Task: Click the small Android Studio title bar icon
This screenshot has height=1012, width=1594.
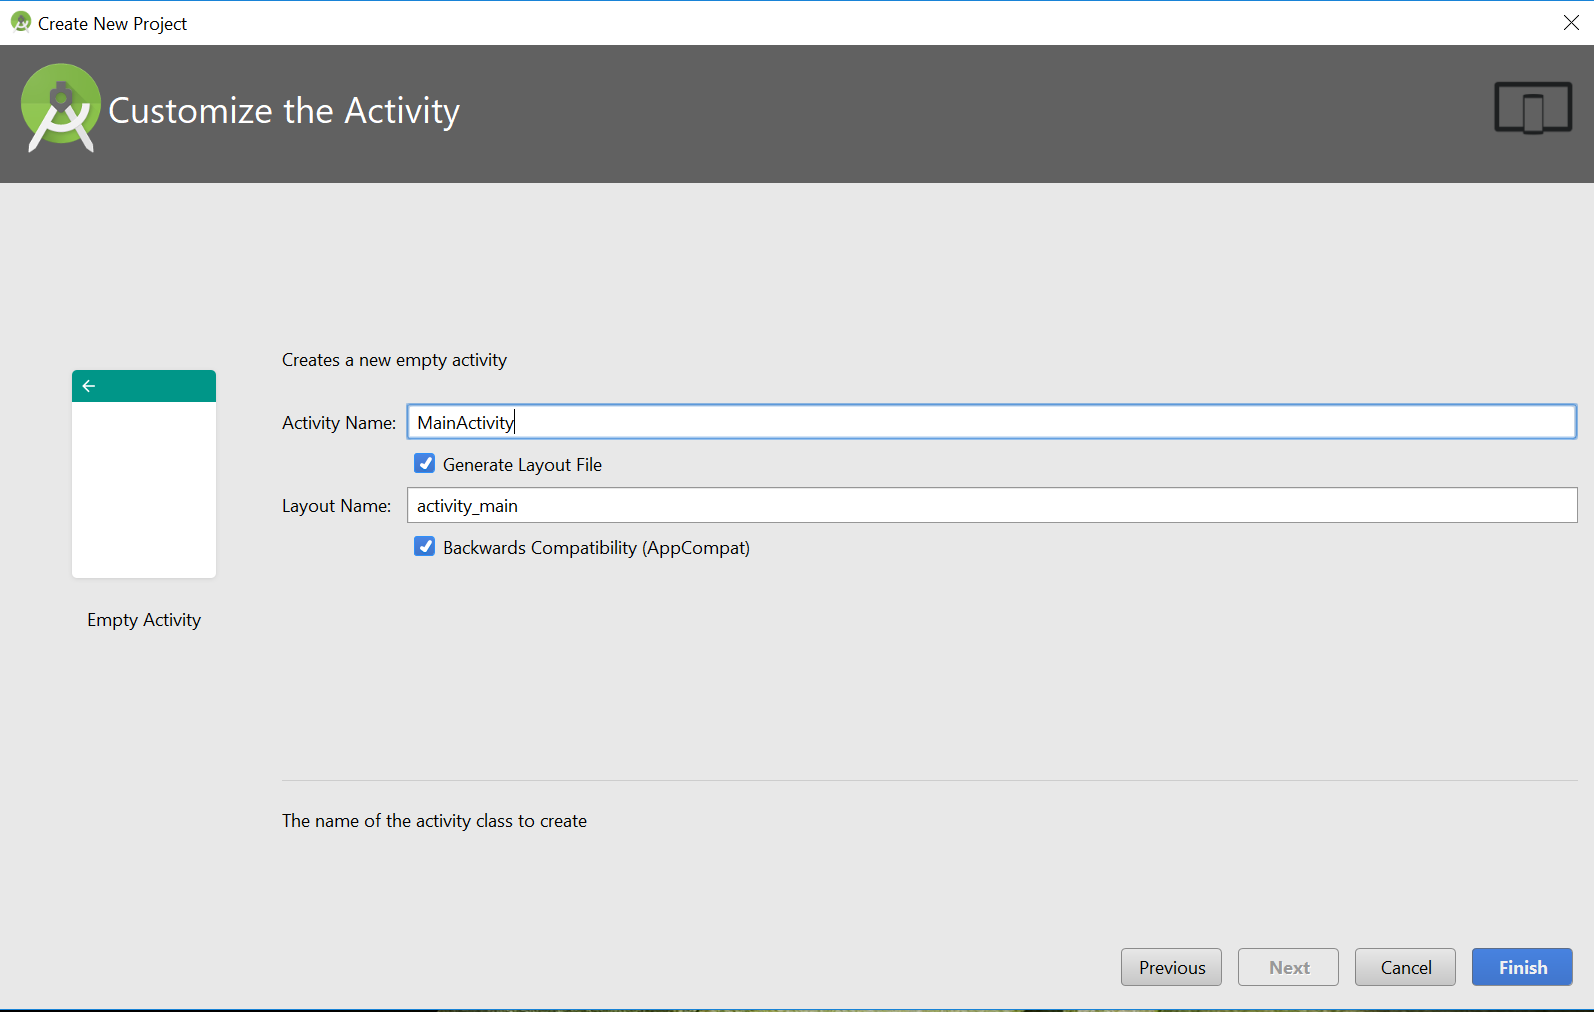Action: [20, 22]
